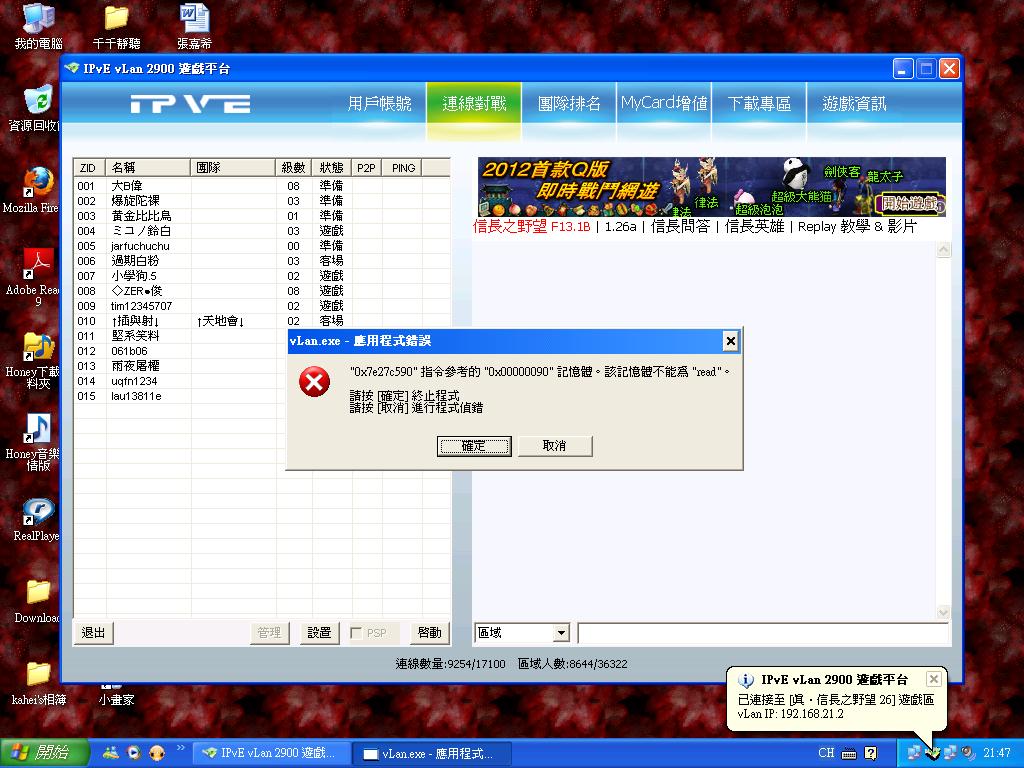1024x768 pixels.
Task: Click the chat scrollbar up arrow
Action: pos(944,249)
